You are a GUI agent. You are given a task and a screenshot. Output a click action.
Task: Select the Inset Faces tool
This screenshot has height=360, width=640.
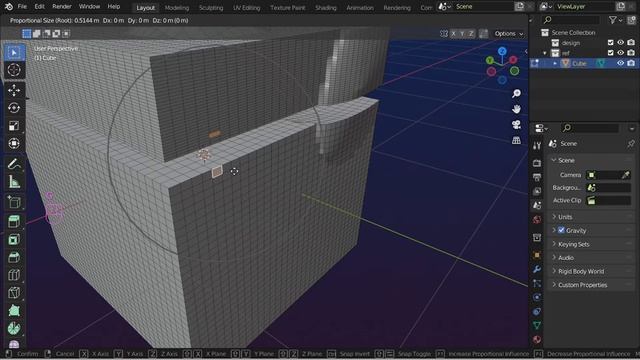14,240
